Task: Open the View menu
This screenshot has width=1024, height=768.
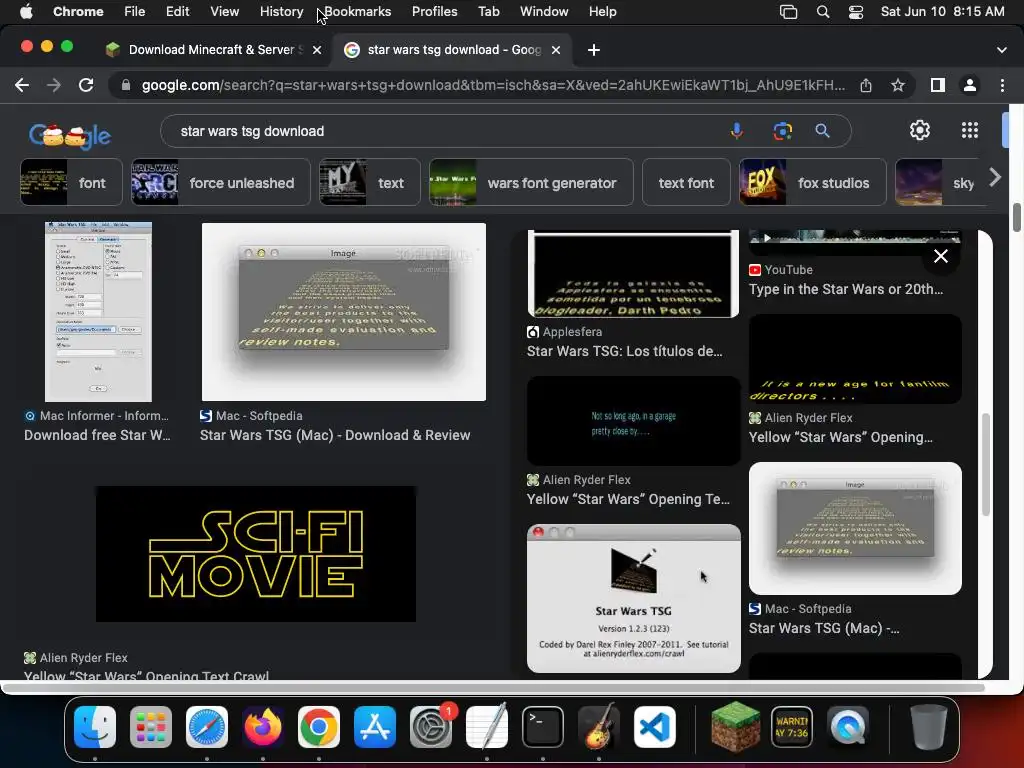Action: (x=224, y=11)
